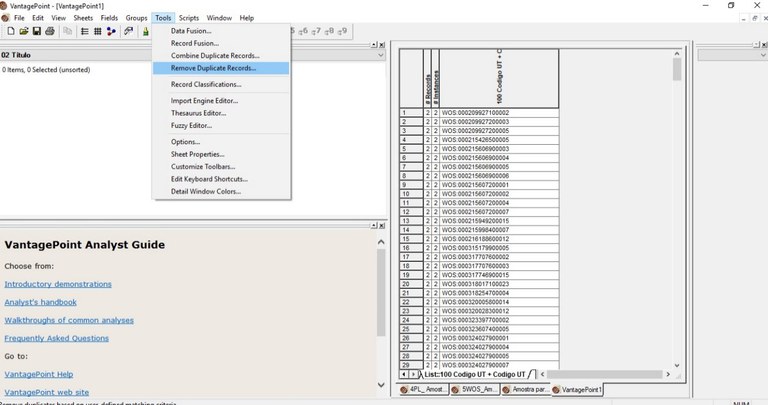Click the Find toolbar icon
768x405 pixels.
click(128, 31)
